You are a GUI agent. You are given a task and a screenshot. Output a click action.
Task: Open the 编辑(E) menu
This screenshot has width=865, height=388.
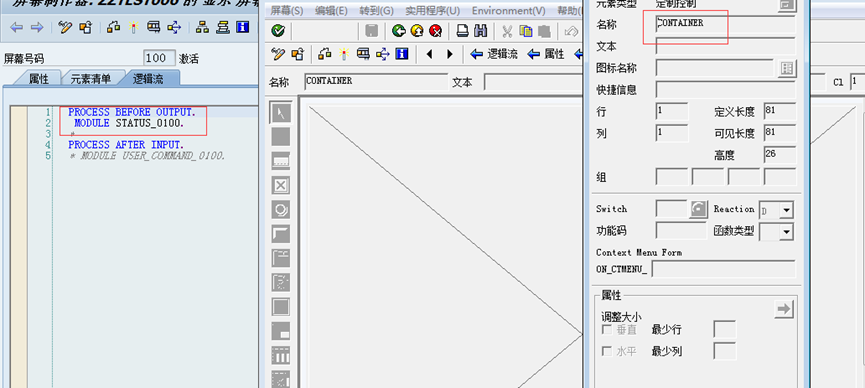coord(331,10)
